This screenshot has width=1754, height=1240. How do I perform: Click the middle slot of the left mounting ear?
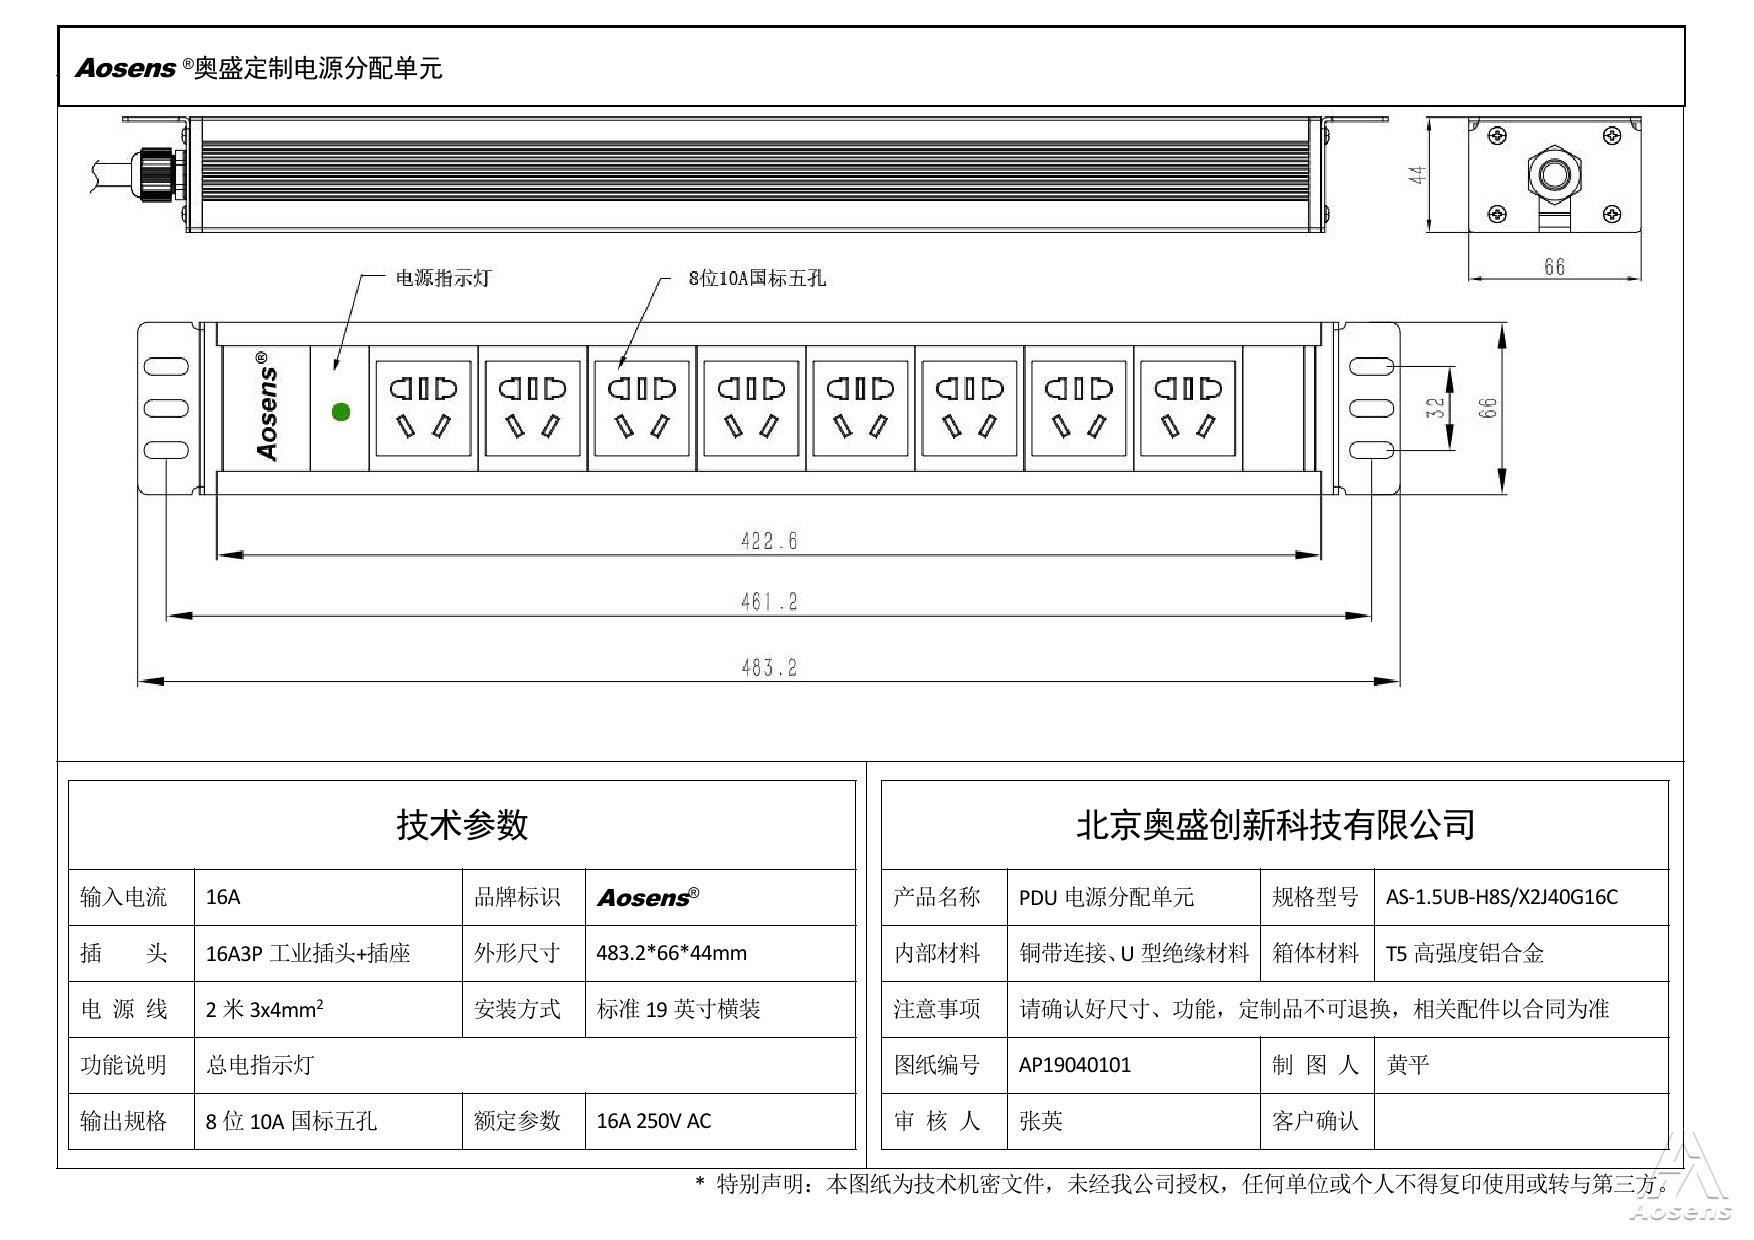point(166,408)
